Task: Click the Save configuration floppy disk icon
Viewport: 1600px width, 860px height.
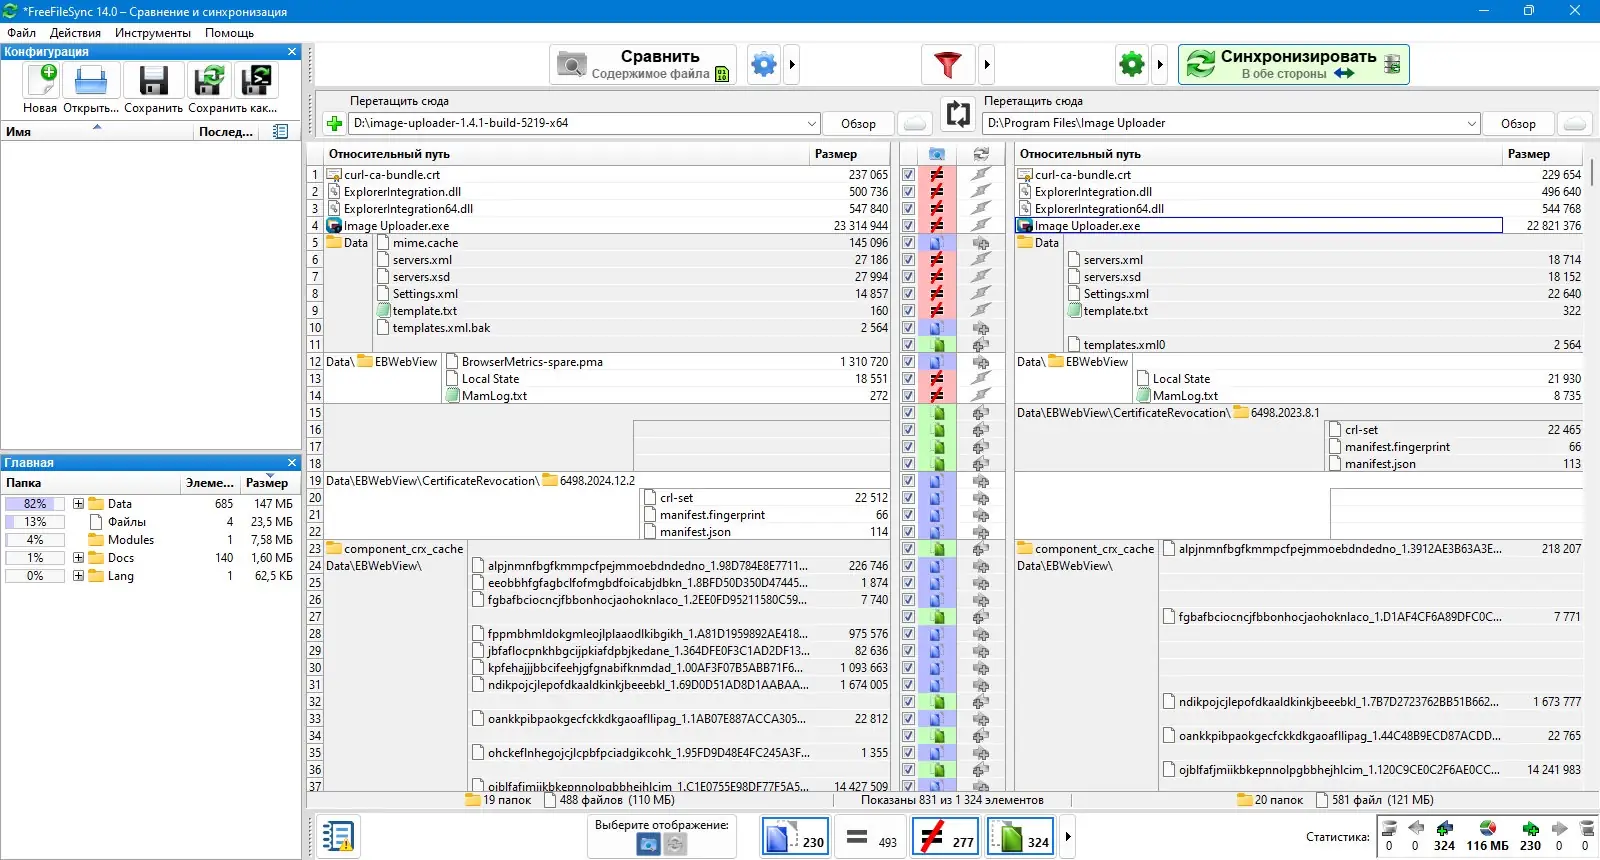Action: click(153, 80)
